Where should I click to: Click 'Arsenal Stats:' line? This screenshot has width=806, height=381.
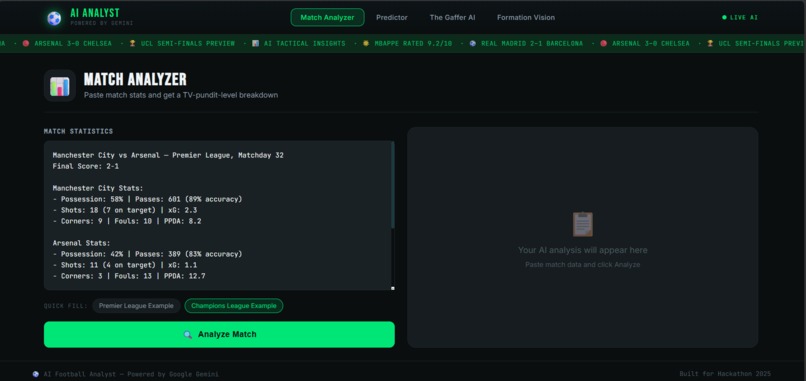click(x=81, y=243)
